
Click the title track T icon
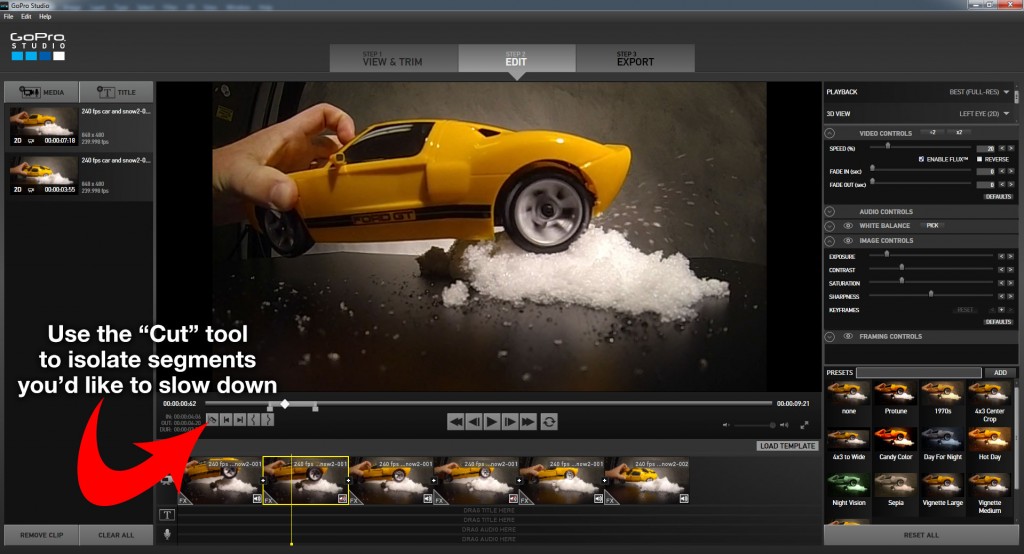[167, 515]
